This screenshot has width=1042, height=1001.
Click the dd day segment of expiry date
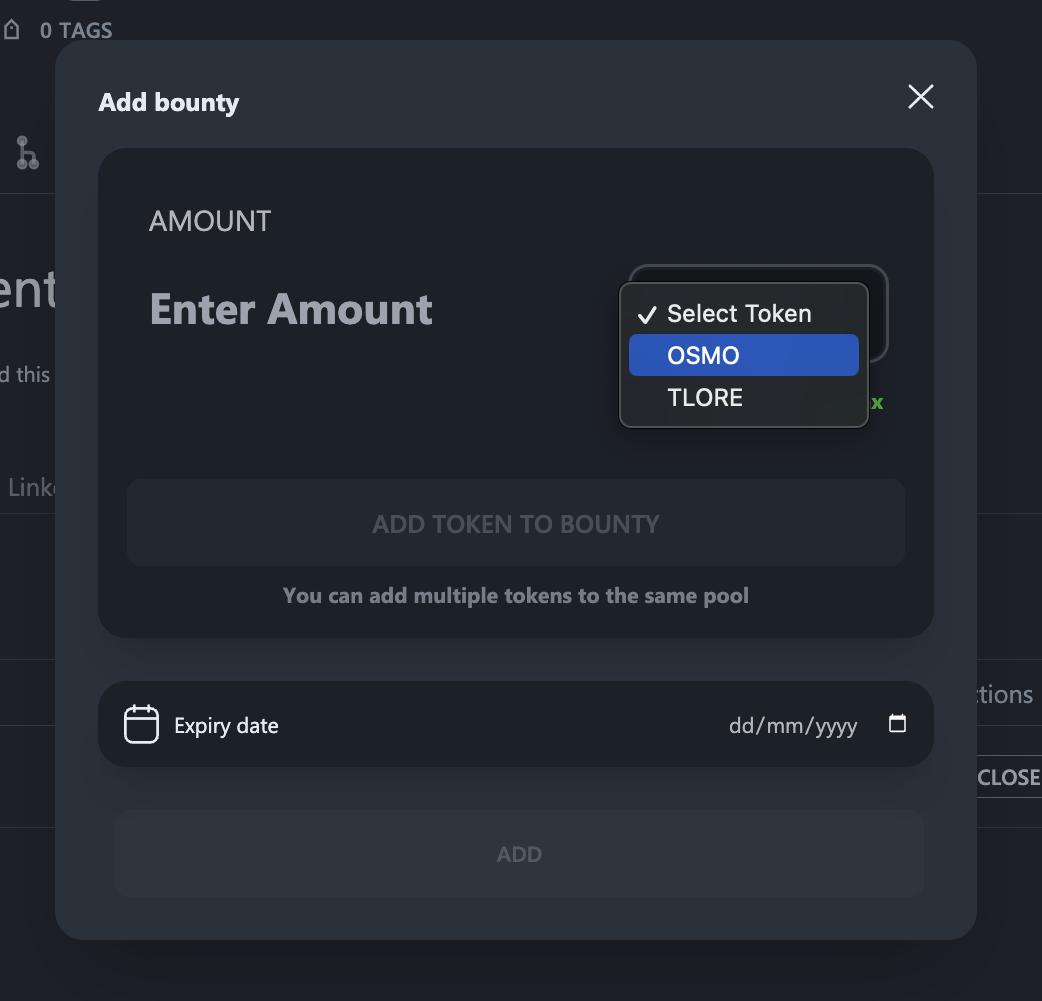pos(740,725)
